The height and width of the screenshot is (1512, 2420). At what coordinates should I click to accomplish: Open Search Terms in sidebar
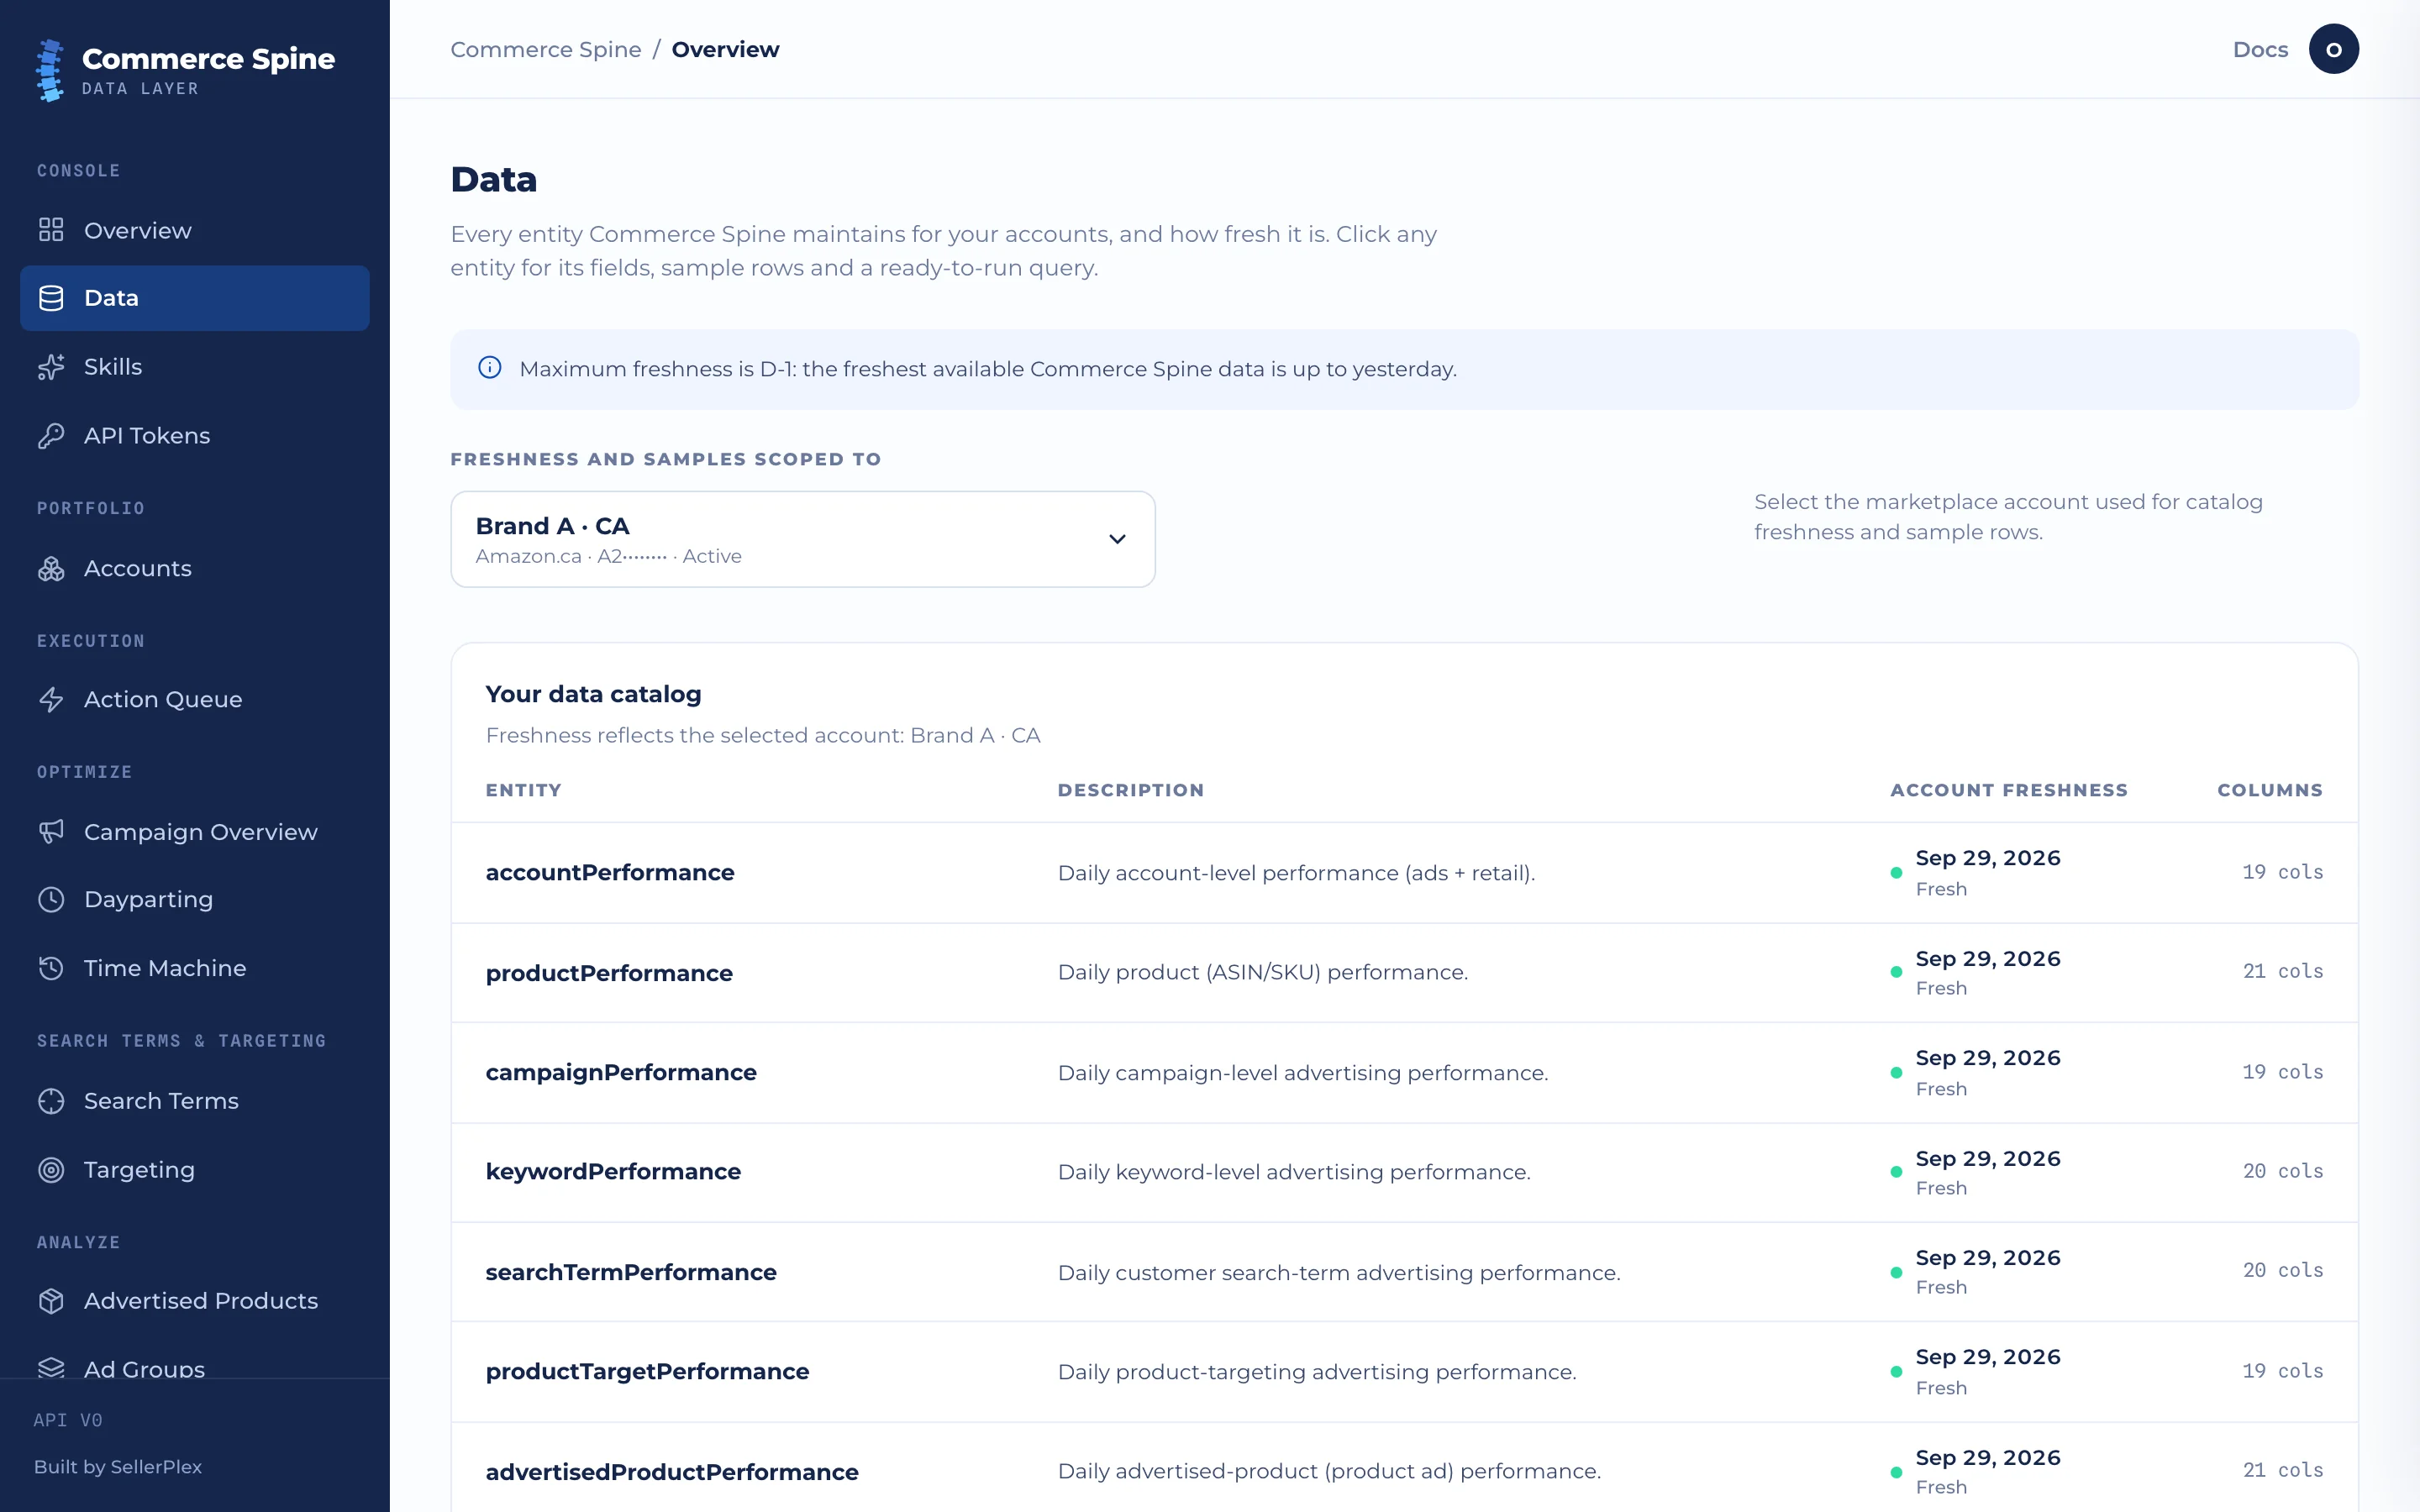coord(195,1101)
